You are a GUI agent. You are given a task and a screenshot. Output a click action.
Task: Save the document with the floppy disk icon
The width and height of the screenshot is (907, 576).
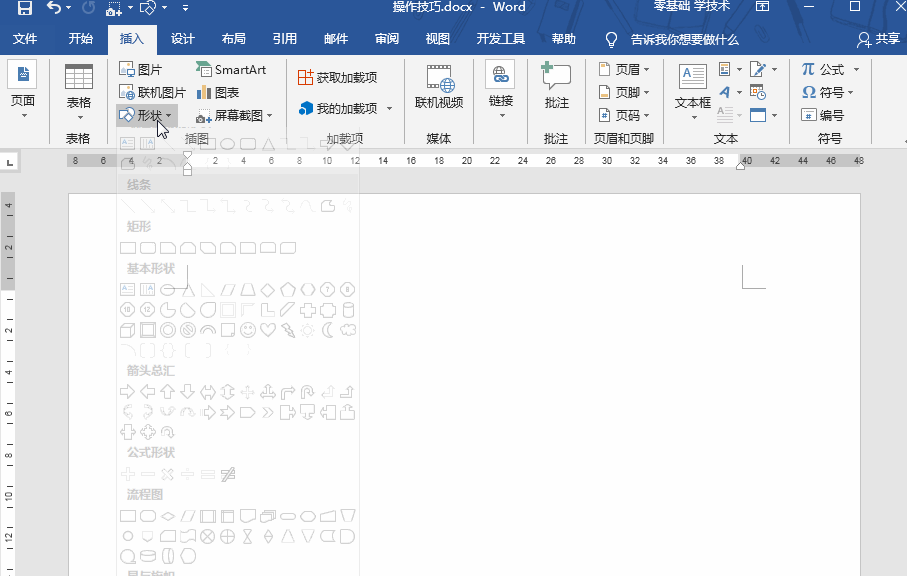pyautogui.click(x=25, y=8)
